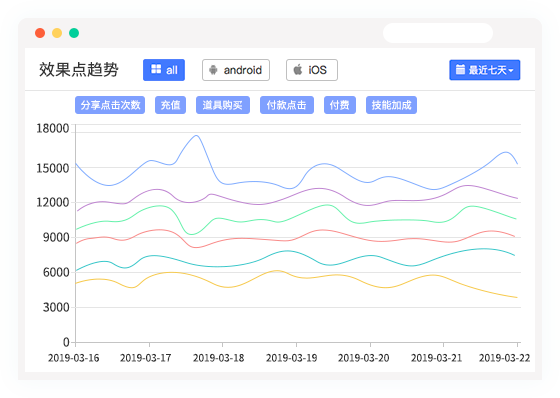Click the 3000 y-axis label
The image size is (560, 398).
pos(56,307)
